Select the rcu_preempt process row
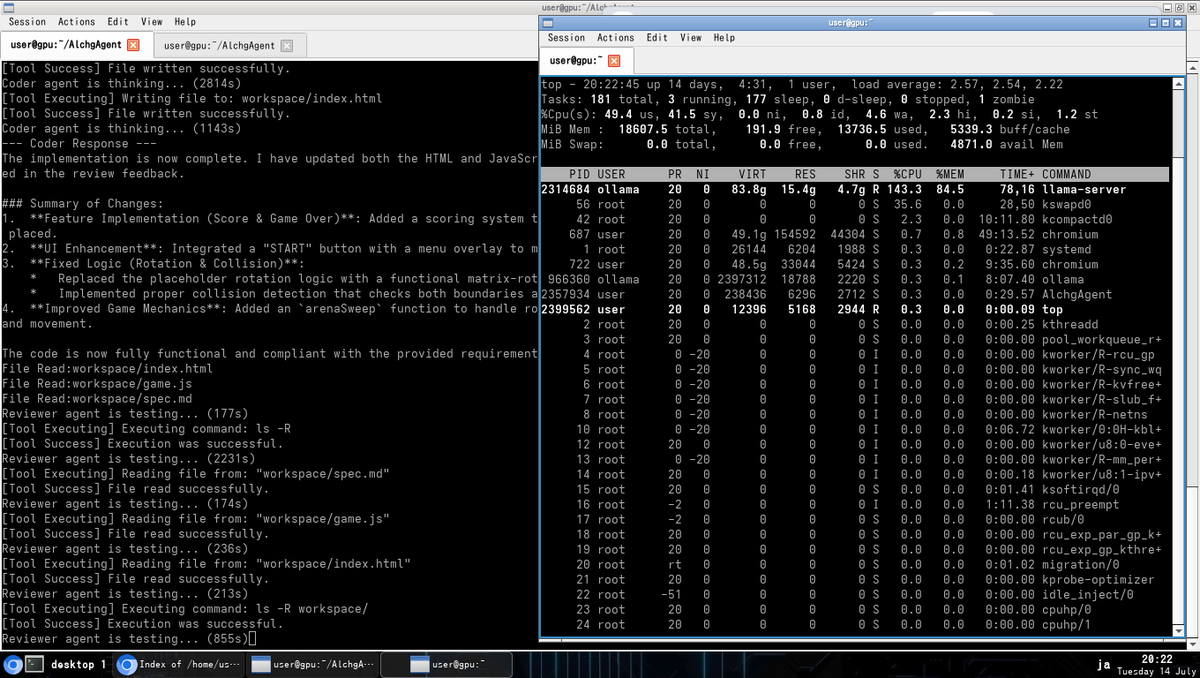The image size is (1200, 678). [x=855, y=504]
